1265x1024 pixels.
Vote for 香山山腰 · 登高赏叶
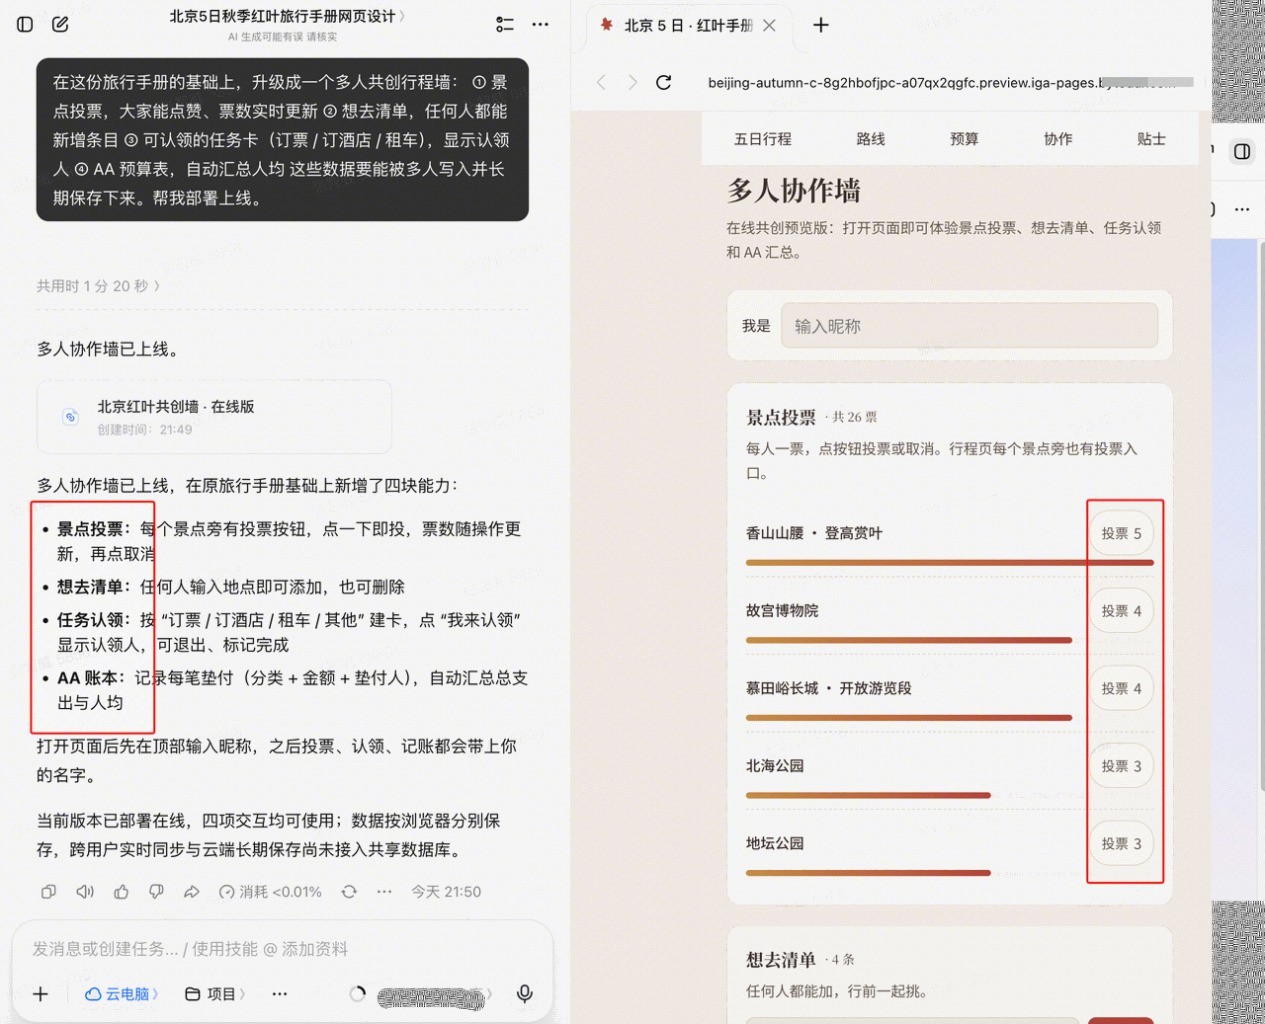tap(1121, 533)
